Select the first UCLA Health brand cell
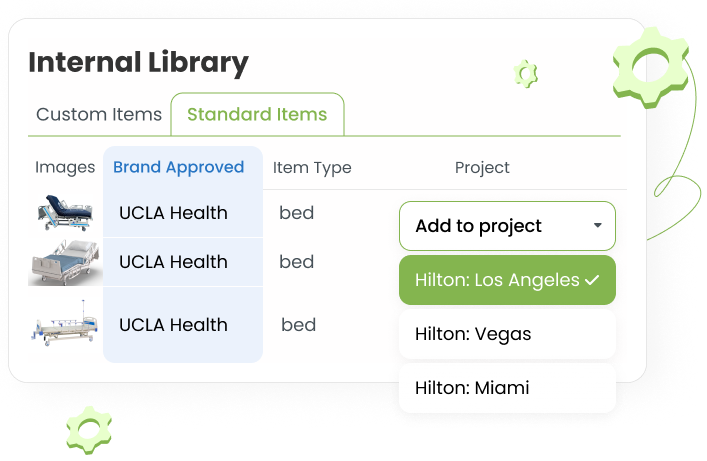 click(174, 213)
